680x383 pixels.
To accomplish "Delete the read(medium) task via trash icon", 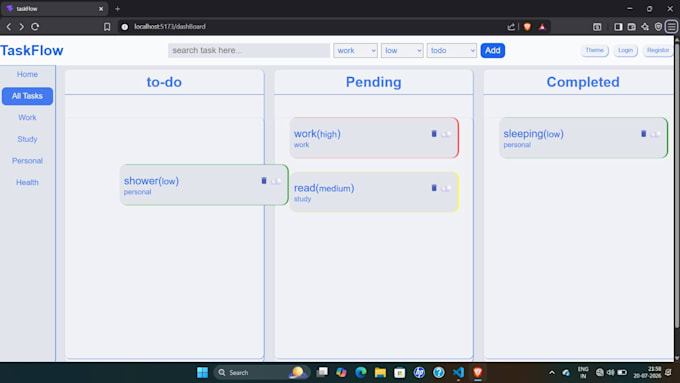I will [x=434, y=188].
